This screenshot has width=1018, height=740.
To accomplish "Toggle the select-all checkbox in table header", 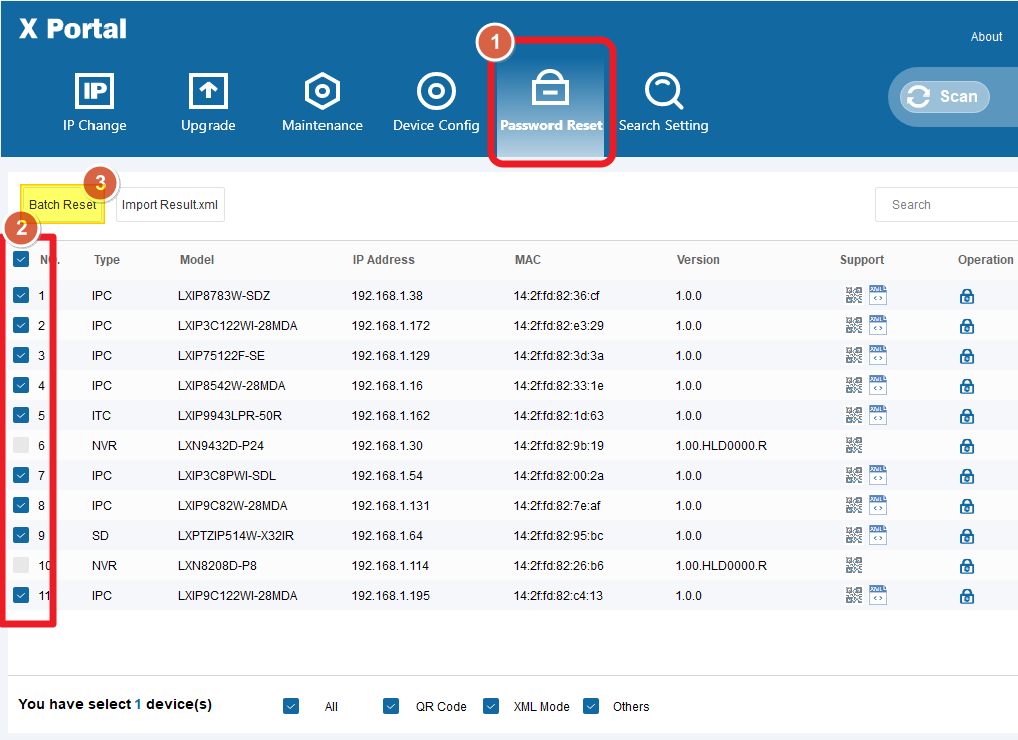I will (x=21, y=260).
